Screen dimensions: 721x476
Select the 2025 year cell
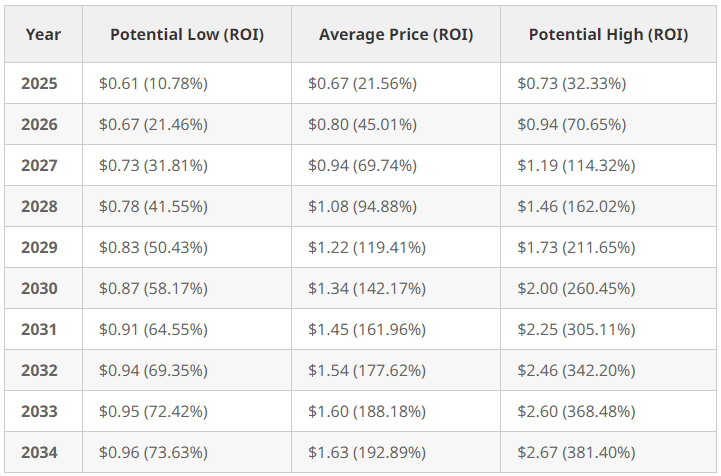coord(39,83)
